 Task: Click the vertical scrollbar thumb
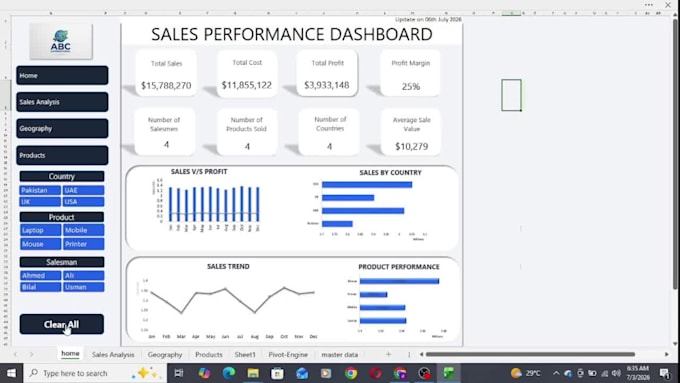(x=675, y=154)
